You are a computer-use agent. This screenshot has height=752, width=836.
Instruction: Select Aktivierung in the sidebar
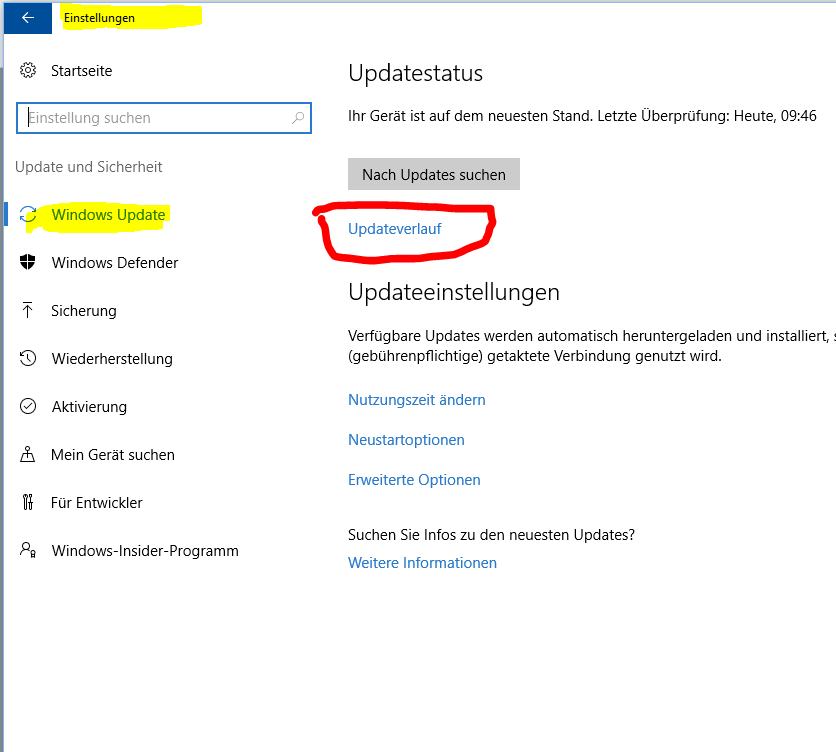89,407
